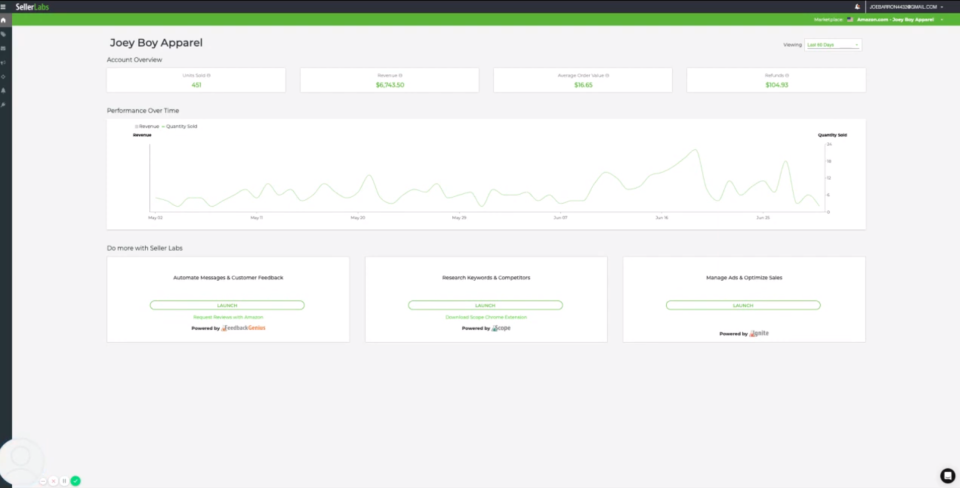Open the megaphone advertising icon in sidebar

tap(3, 62)
